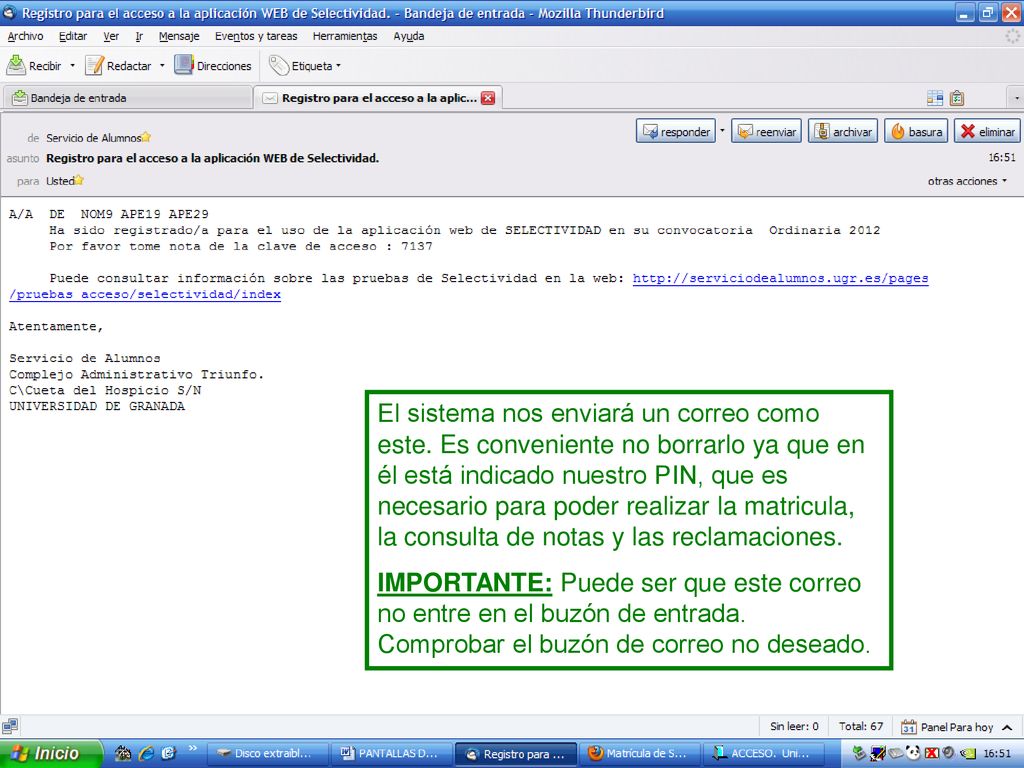This screenshot has width=1024, height=768.
Task: Open the Archivo menu
Action: (x=25, y=37)
